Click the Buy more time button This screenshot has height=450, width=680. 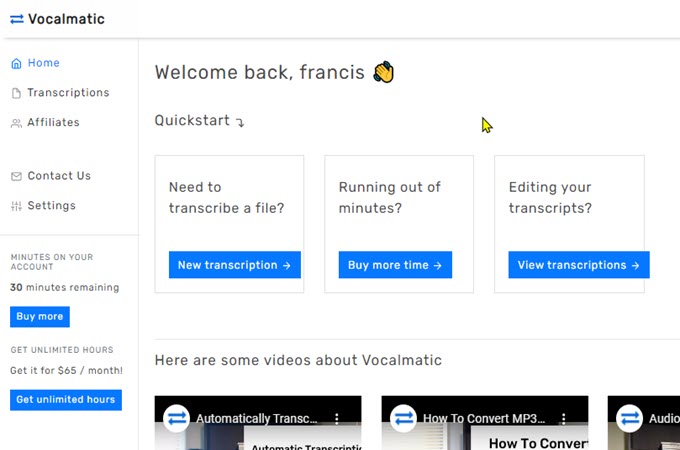[x=388, y=265]
